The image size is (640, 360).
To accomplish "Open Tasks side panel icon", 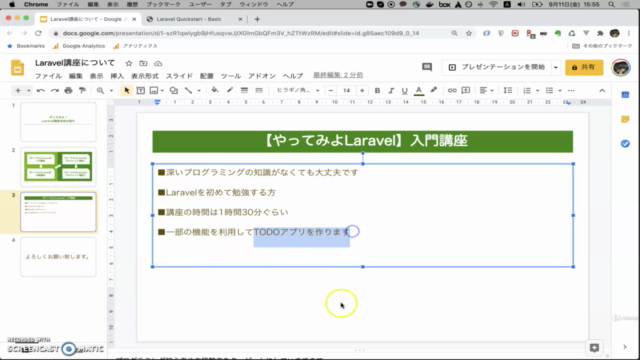I will tap(625, 144).
